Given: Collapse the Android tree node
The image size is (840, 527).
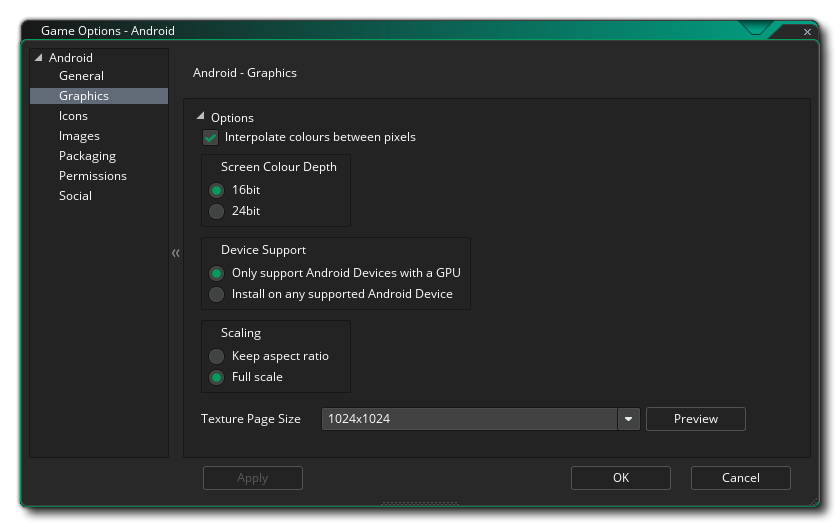Looking at the screenshot, I should point(39,58).
